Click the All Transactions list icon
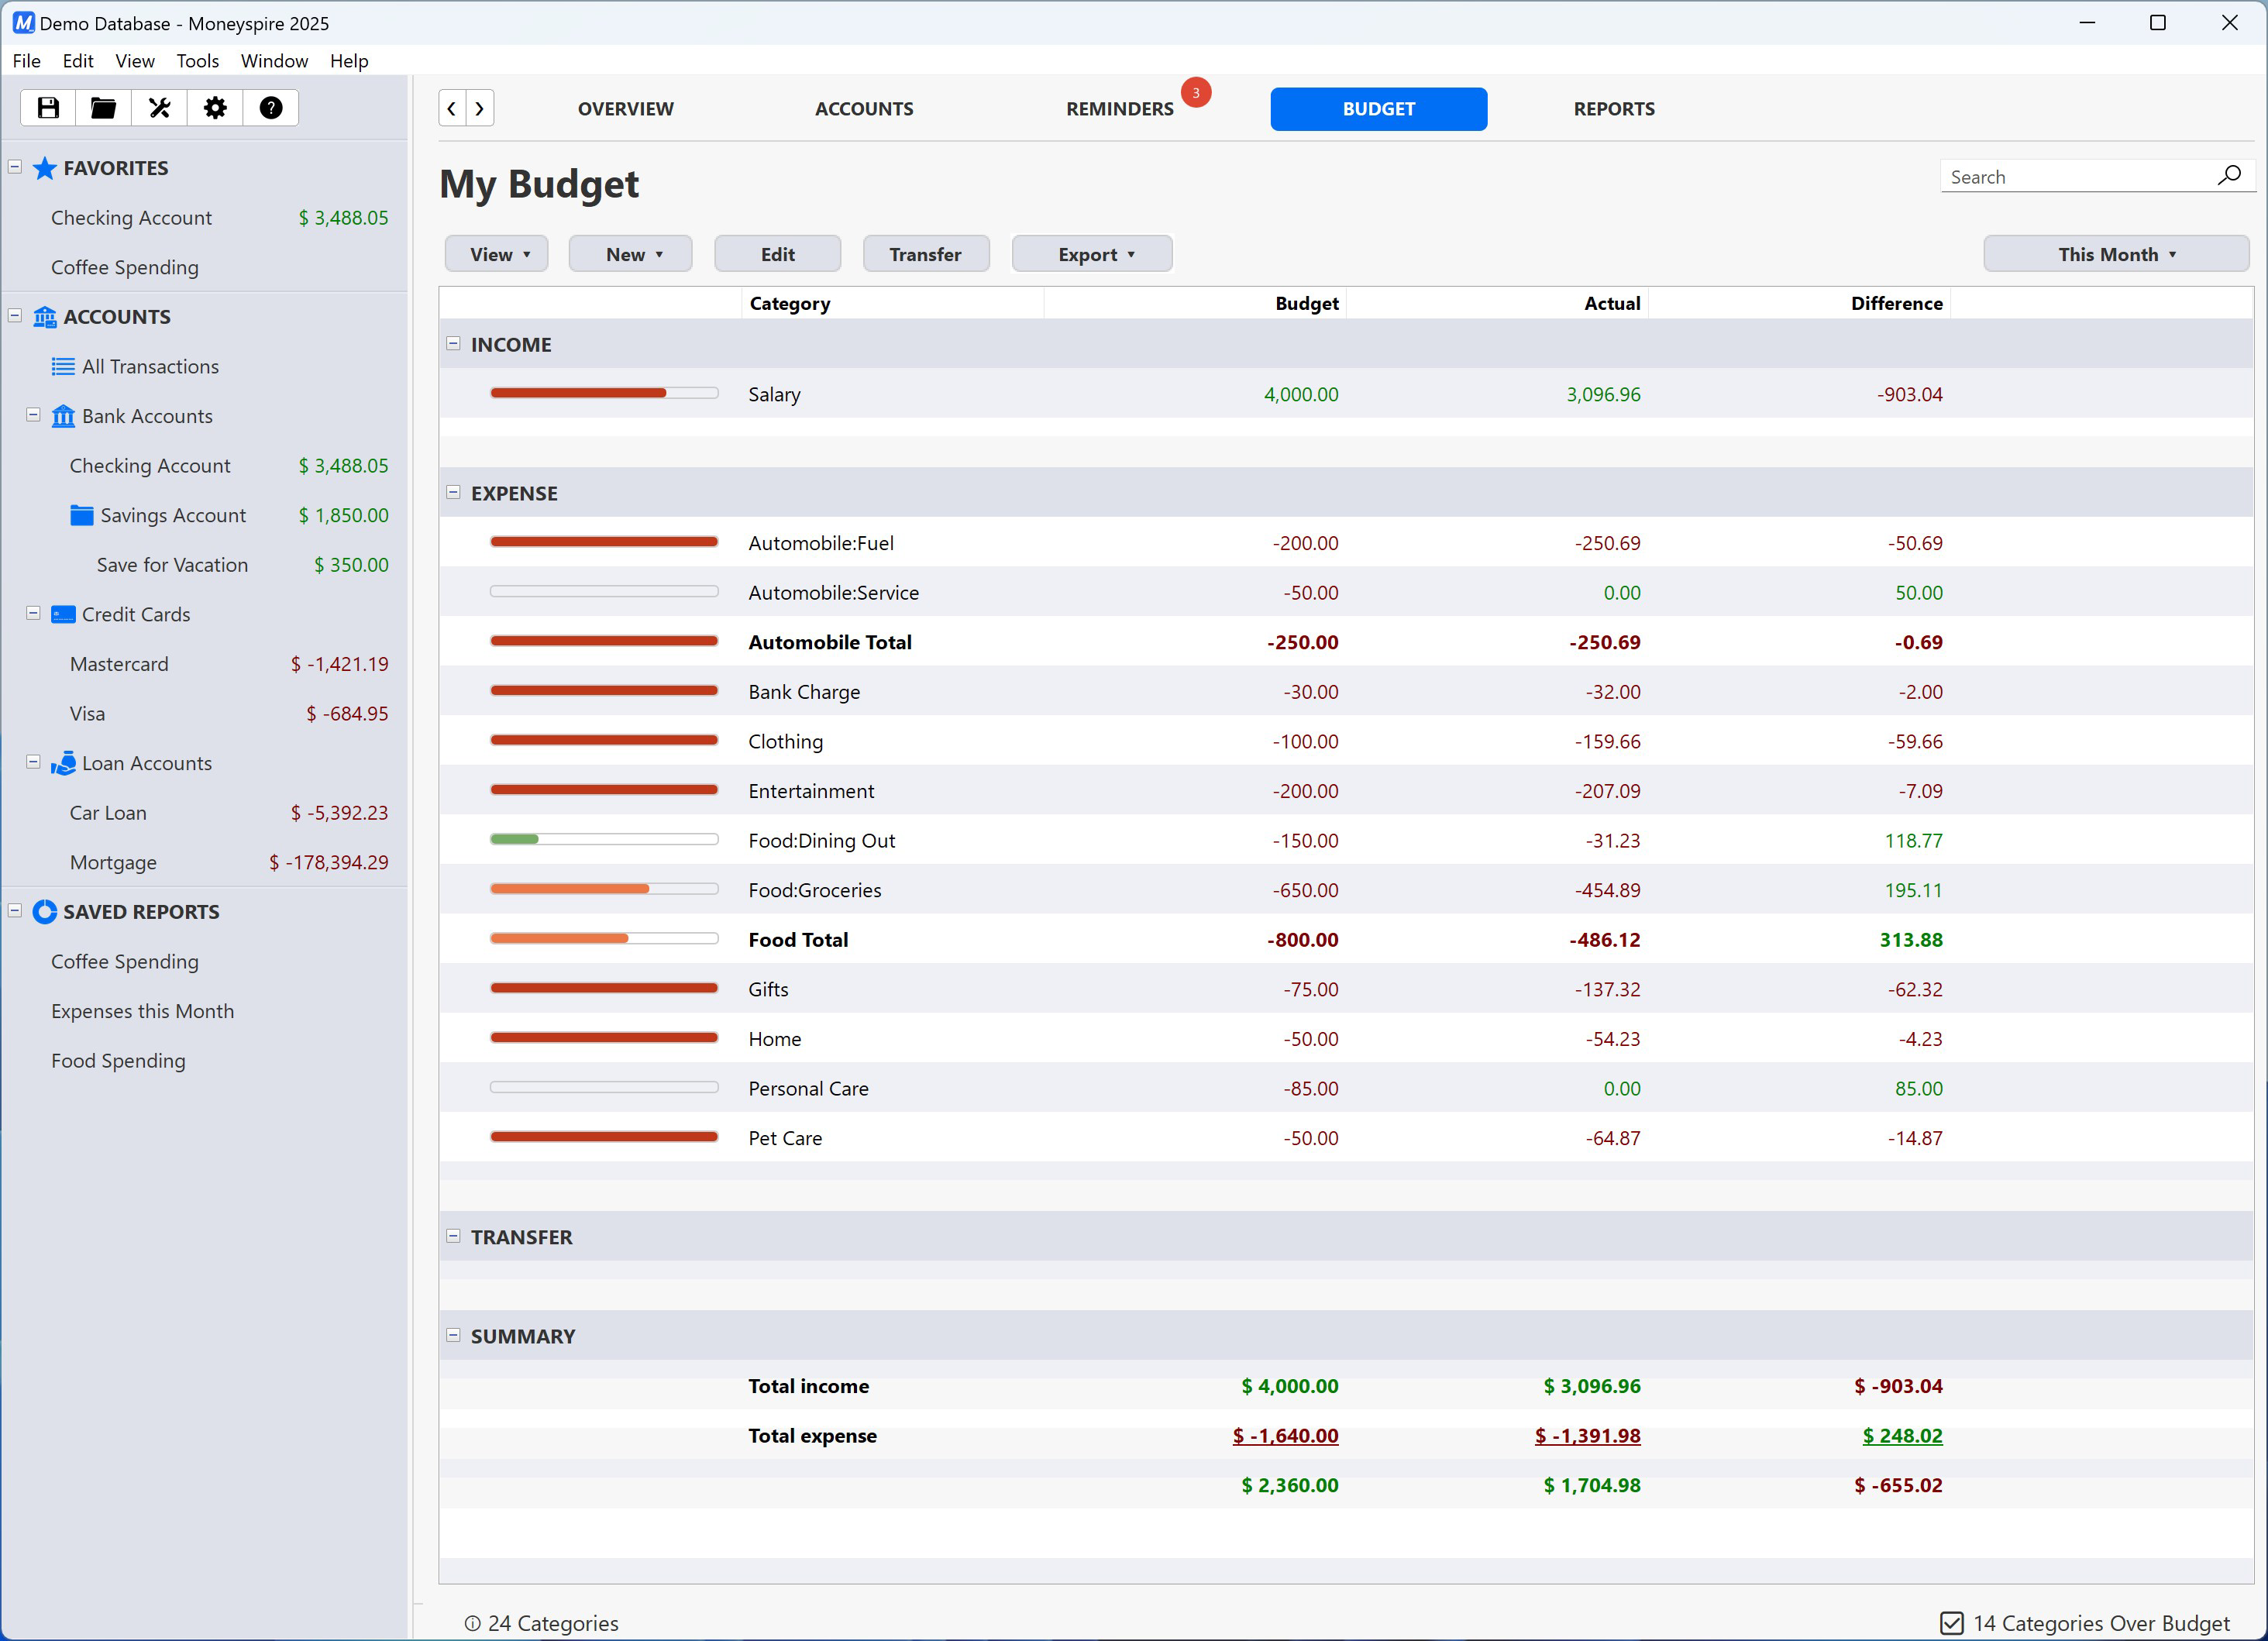The height and width of the screenshot is (1641, 2268). 63,366
